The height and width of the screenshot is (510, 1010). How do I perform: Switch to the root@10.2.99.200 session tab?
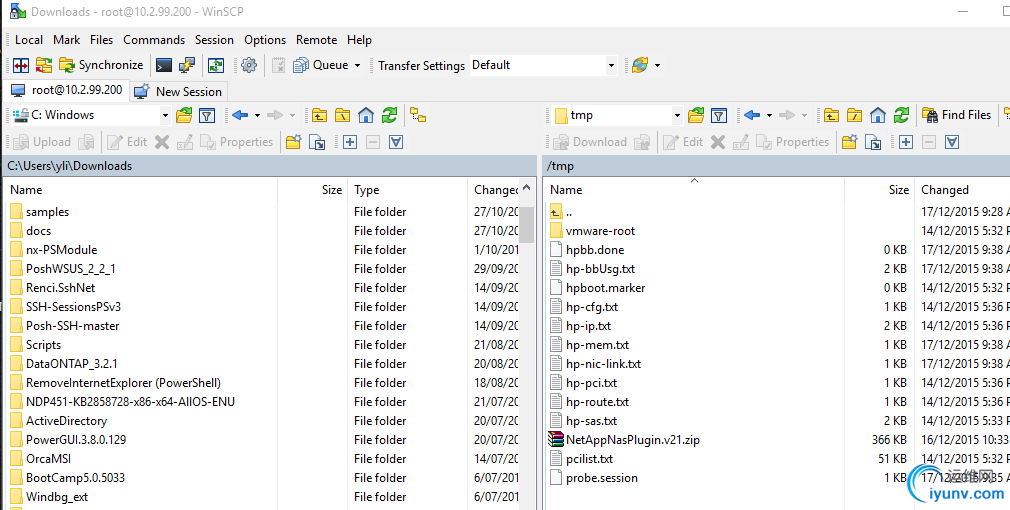coord(66,90)
